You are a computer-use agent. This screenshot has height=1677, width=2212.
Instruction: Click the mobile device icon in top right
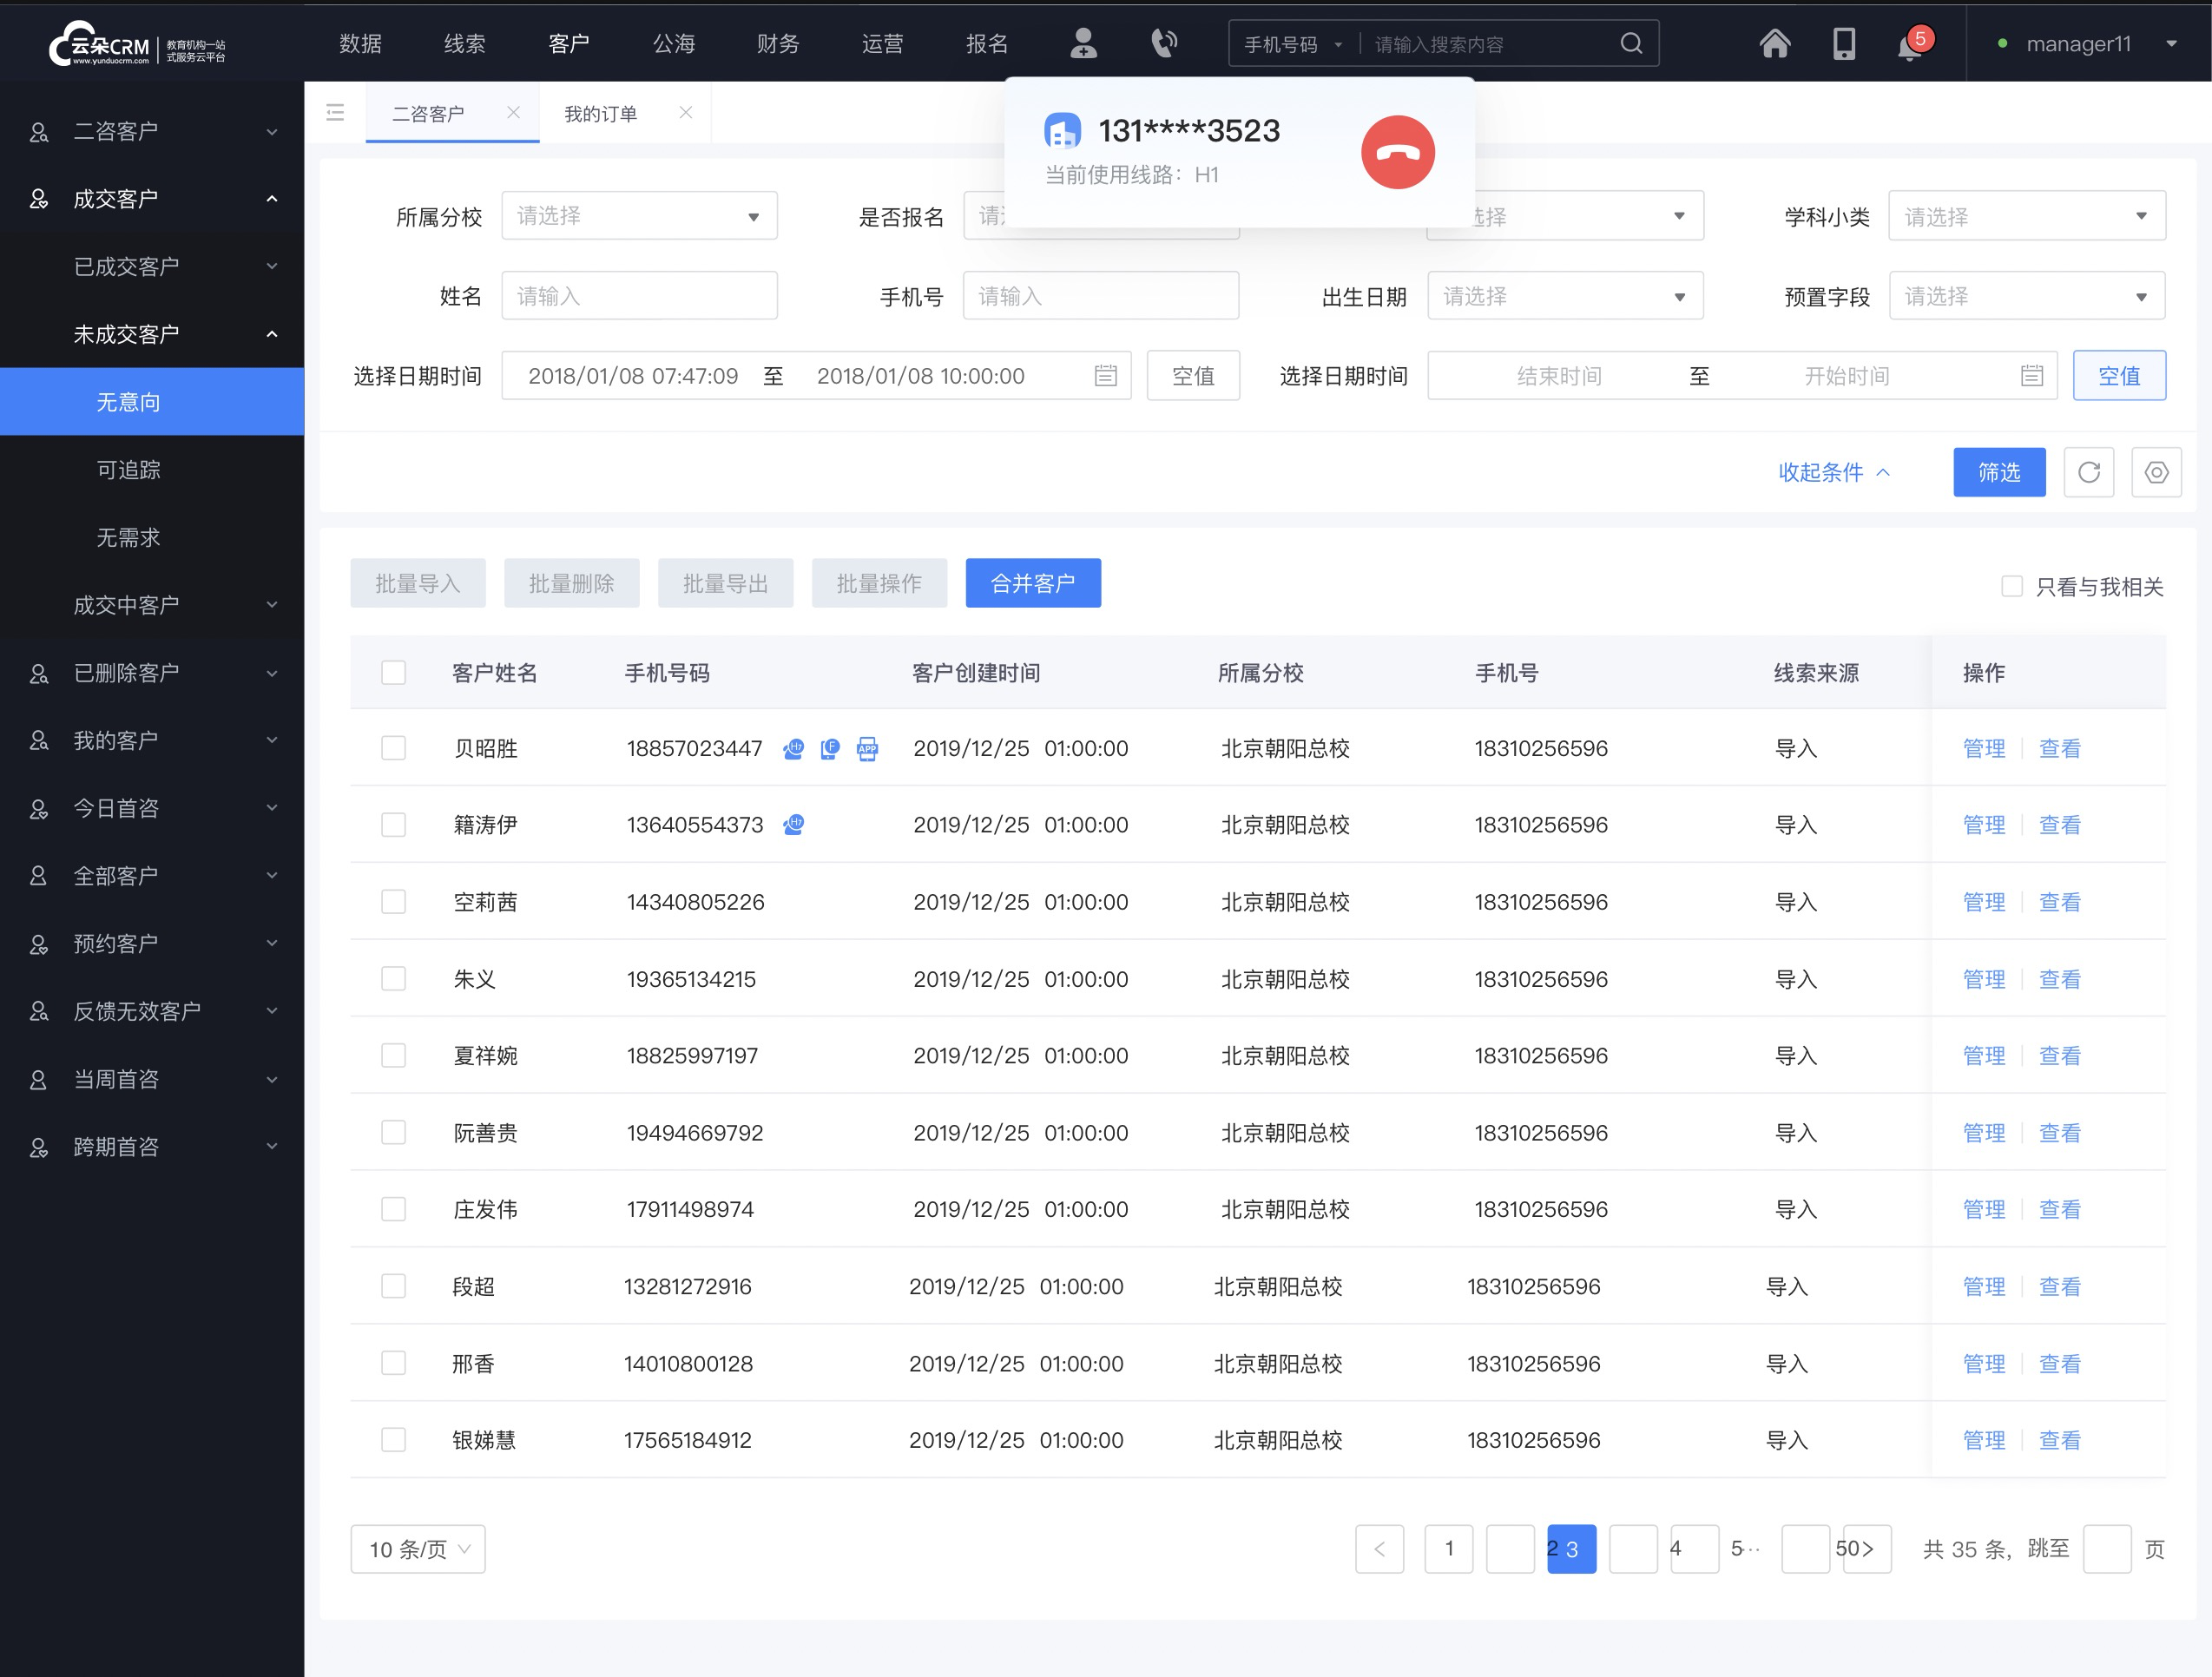(x=1842, y=44)
